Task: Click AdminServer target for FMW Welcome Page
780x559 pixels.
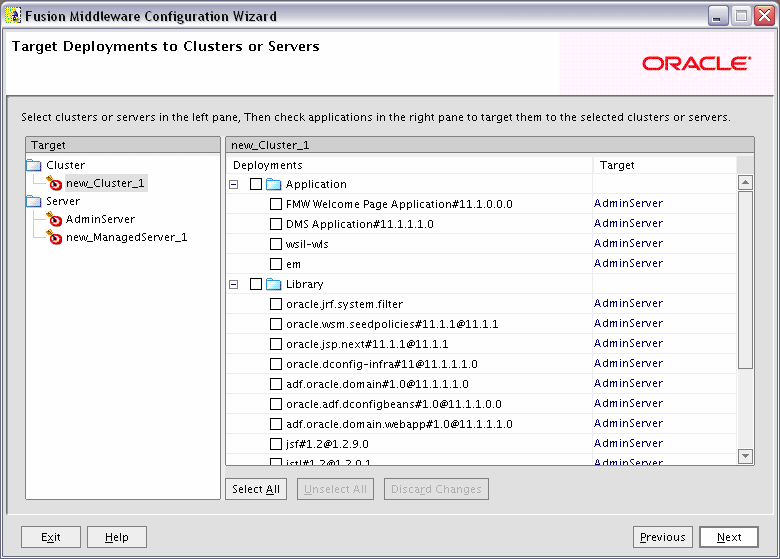Action: pos(628,203)
